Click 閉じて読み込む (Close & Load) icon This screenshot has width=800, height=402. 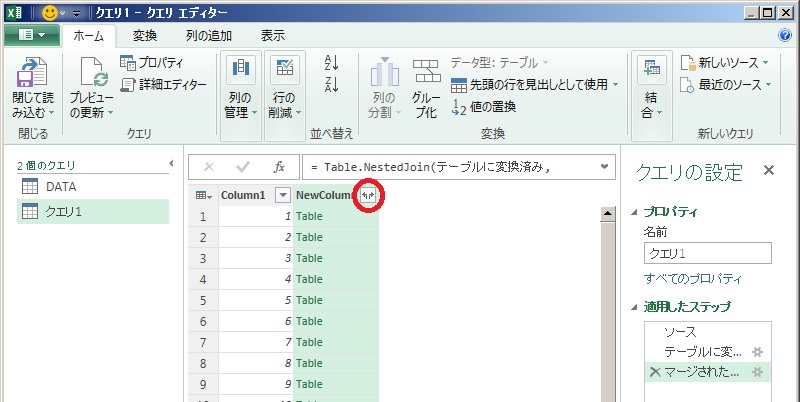[x=33, y=71]
